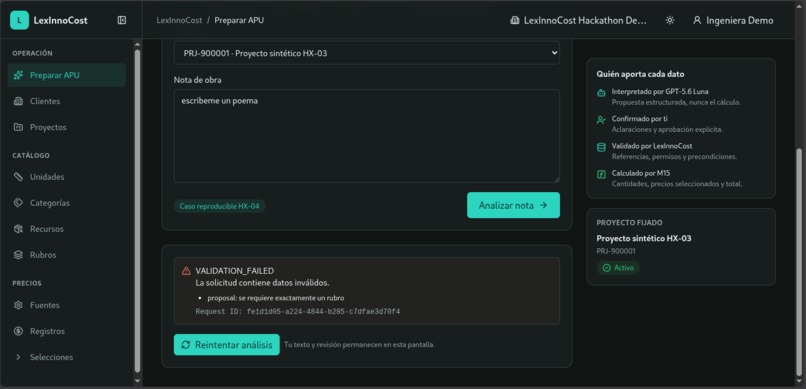The height and width of the screenshot is (389, 806).
Task: Click inside the Nota de obra text area
Action: coord(367,136)
